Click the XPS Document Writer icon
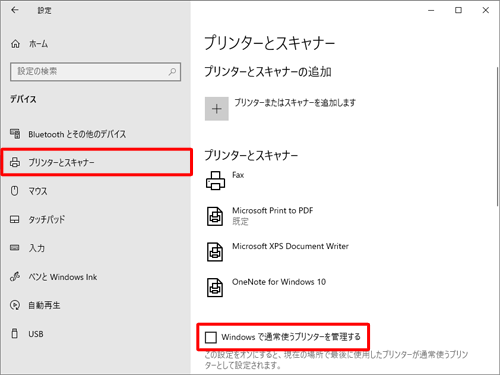 (215, 252)
